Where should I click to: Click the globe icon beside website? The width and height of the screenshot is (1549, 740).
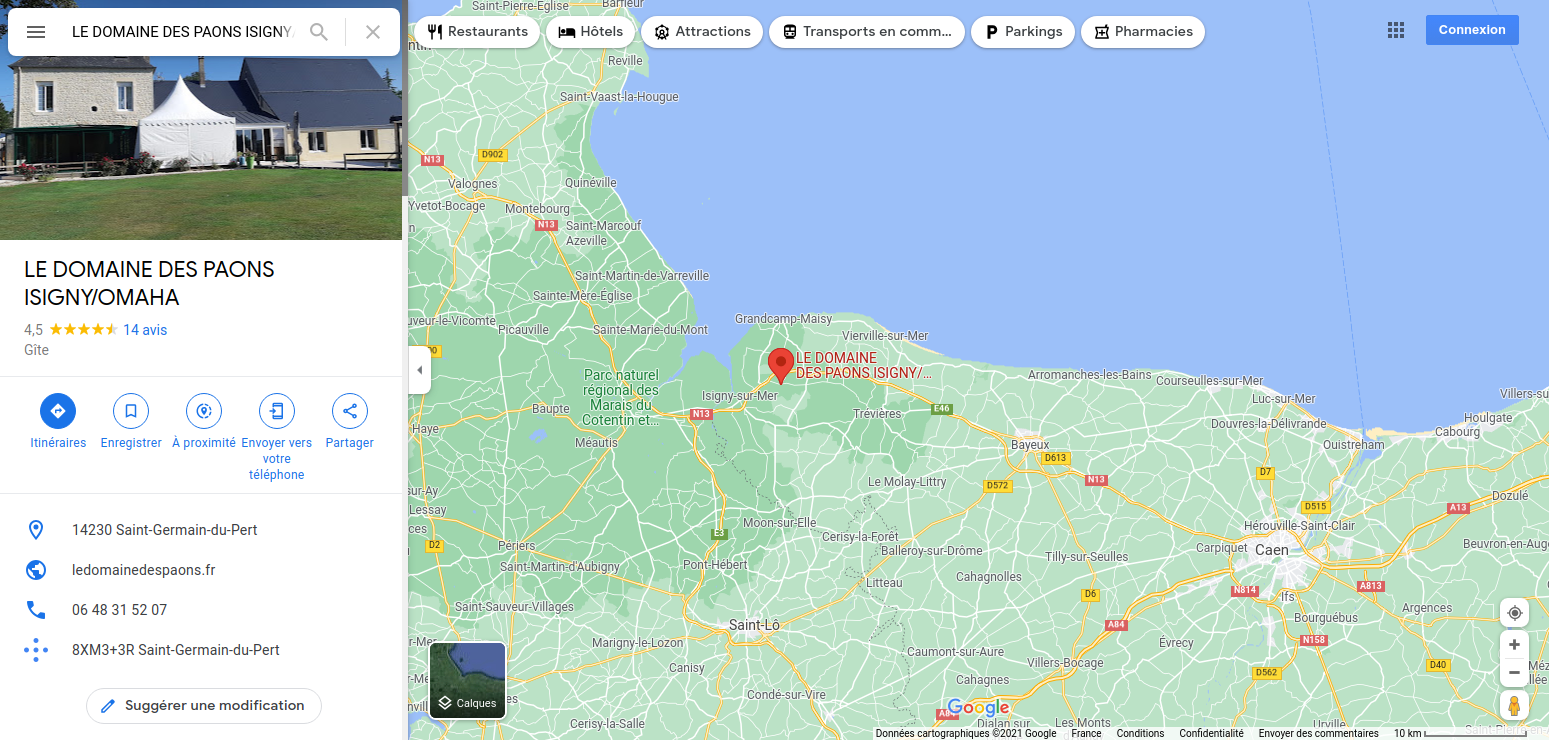36,570
